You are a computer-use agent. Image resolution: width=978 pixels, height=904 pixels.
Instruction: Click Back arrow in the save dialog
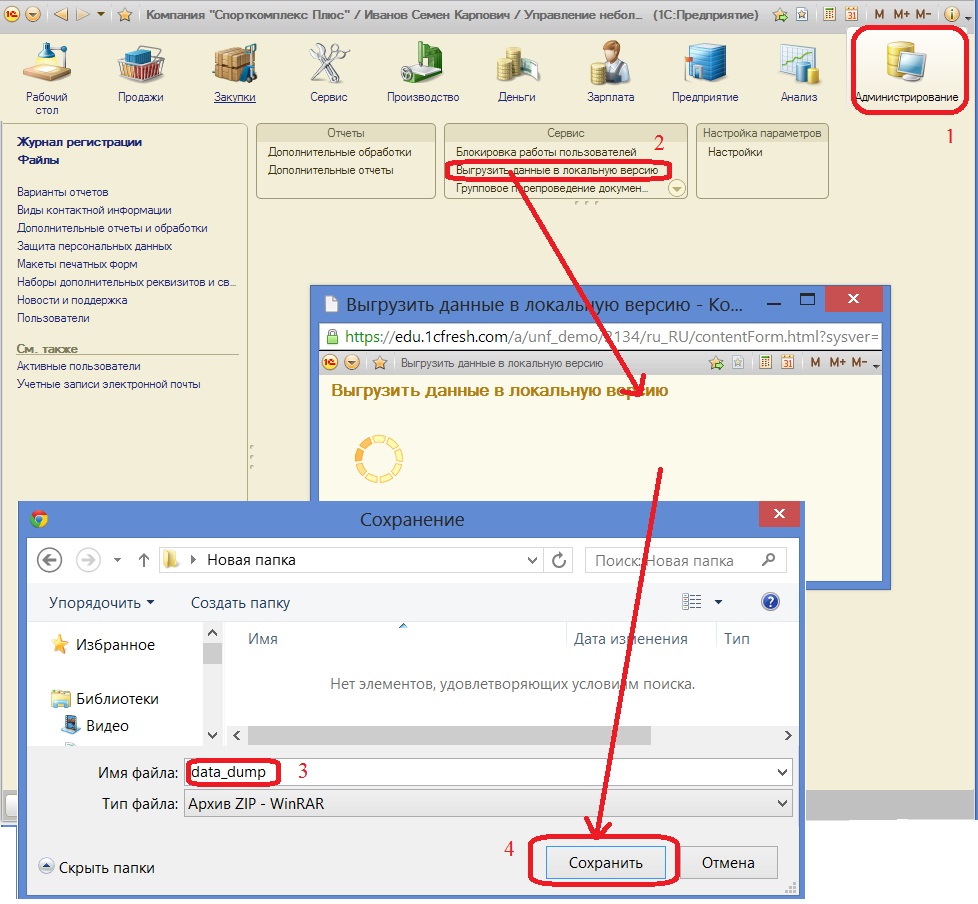(x=49, y=560)
